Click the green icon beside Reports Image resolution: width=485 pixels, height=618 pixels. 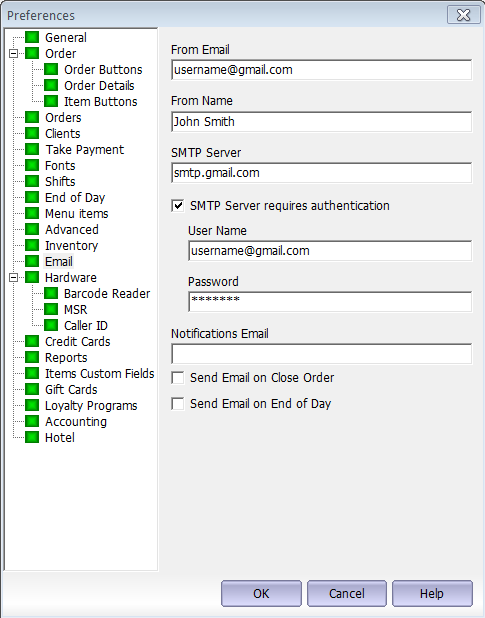[x=32, y=357]
